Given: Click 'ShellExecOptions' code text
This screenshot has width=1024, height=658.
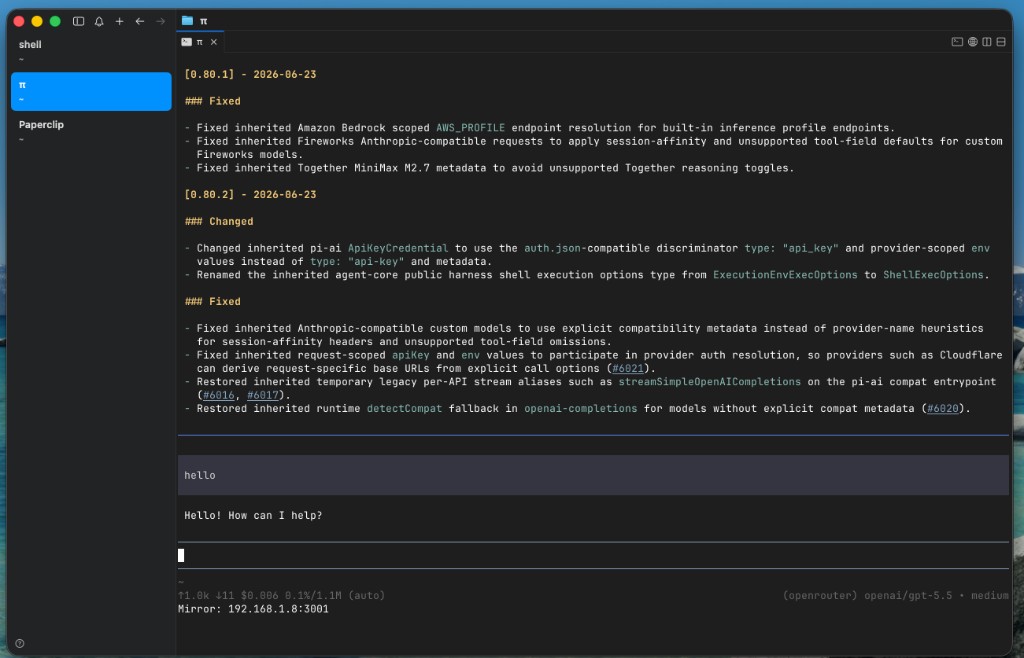Looking at the screenshot, I should [x=933, y=275].
